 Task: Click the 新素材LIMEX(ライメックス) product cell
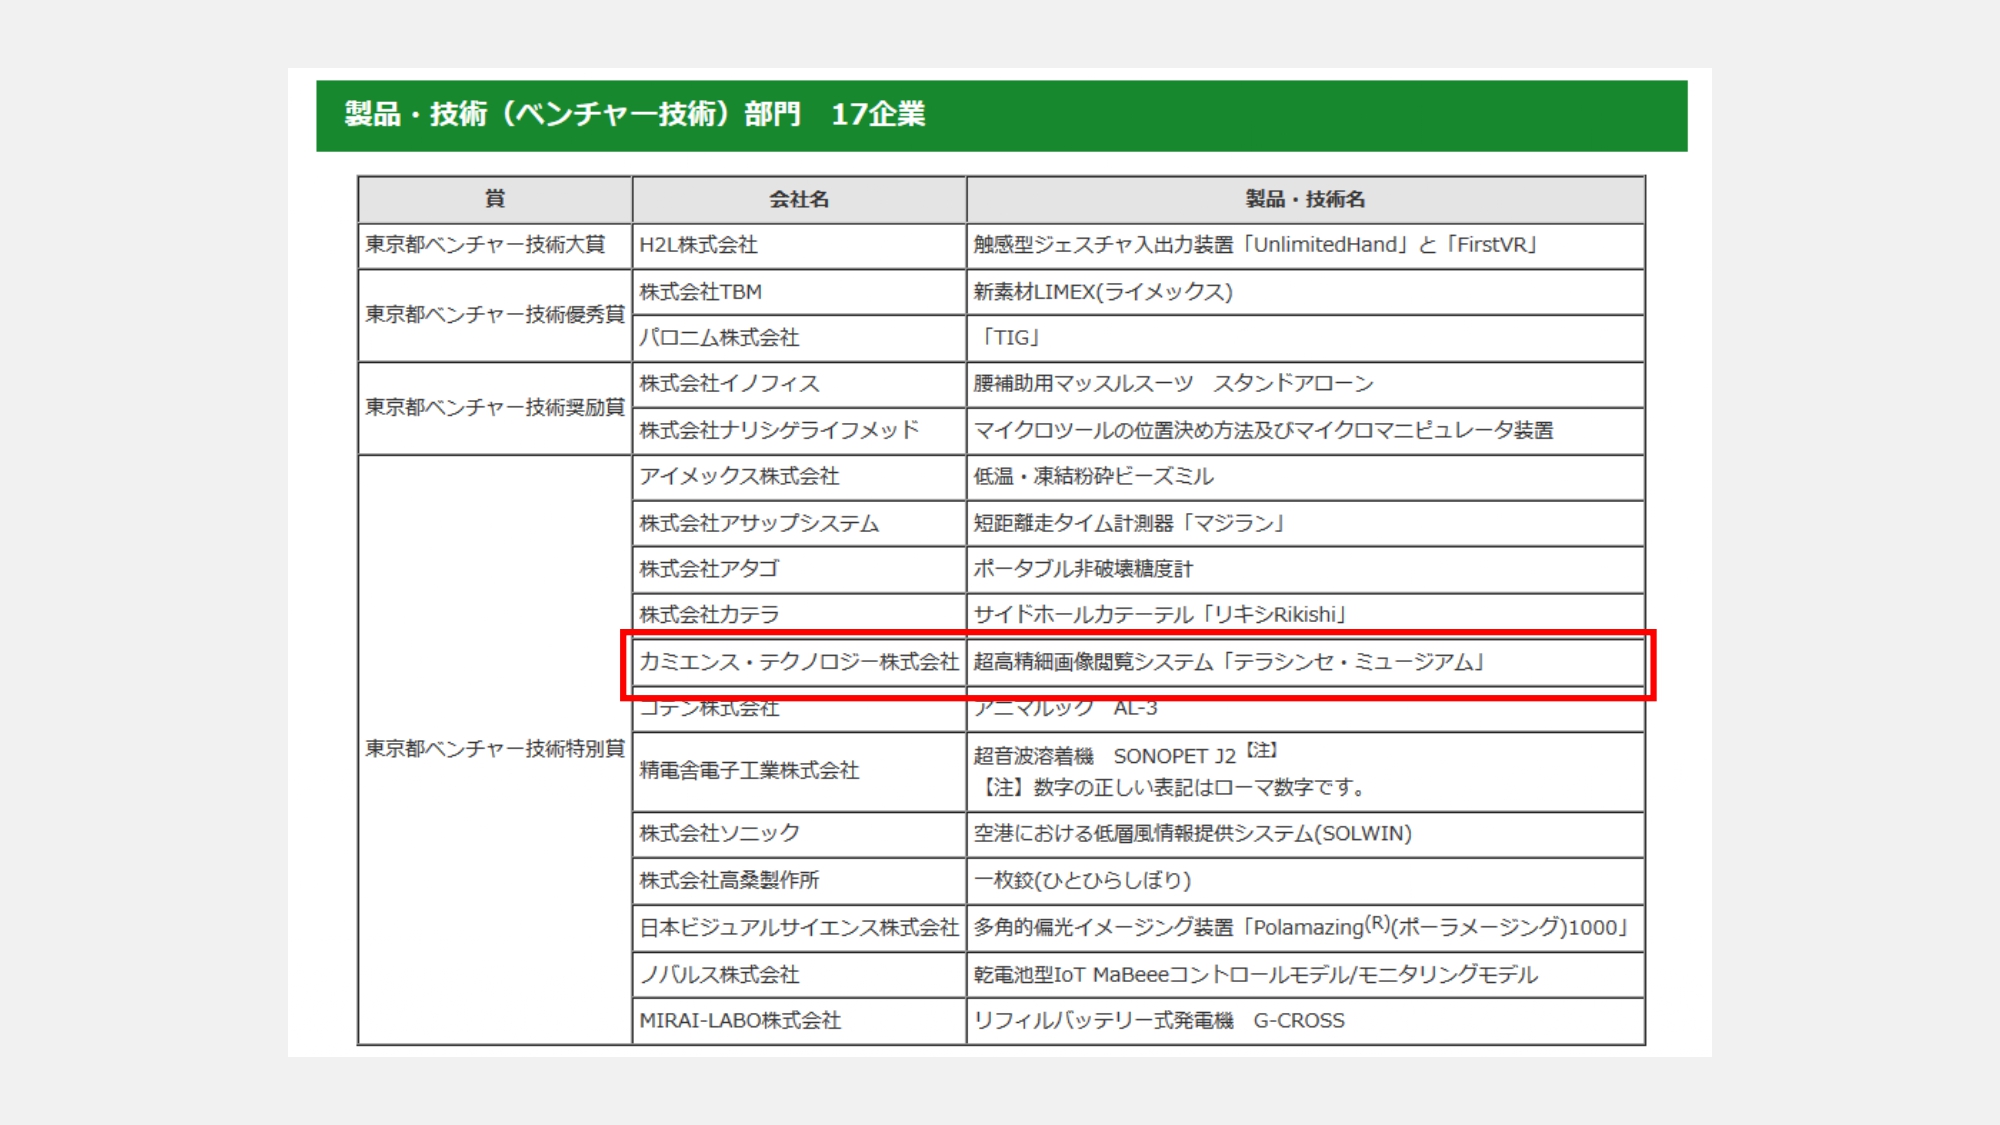pos(1102,292)
